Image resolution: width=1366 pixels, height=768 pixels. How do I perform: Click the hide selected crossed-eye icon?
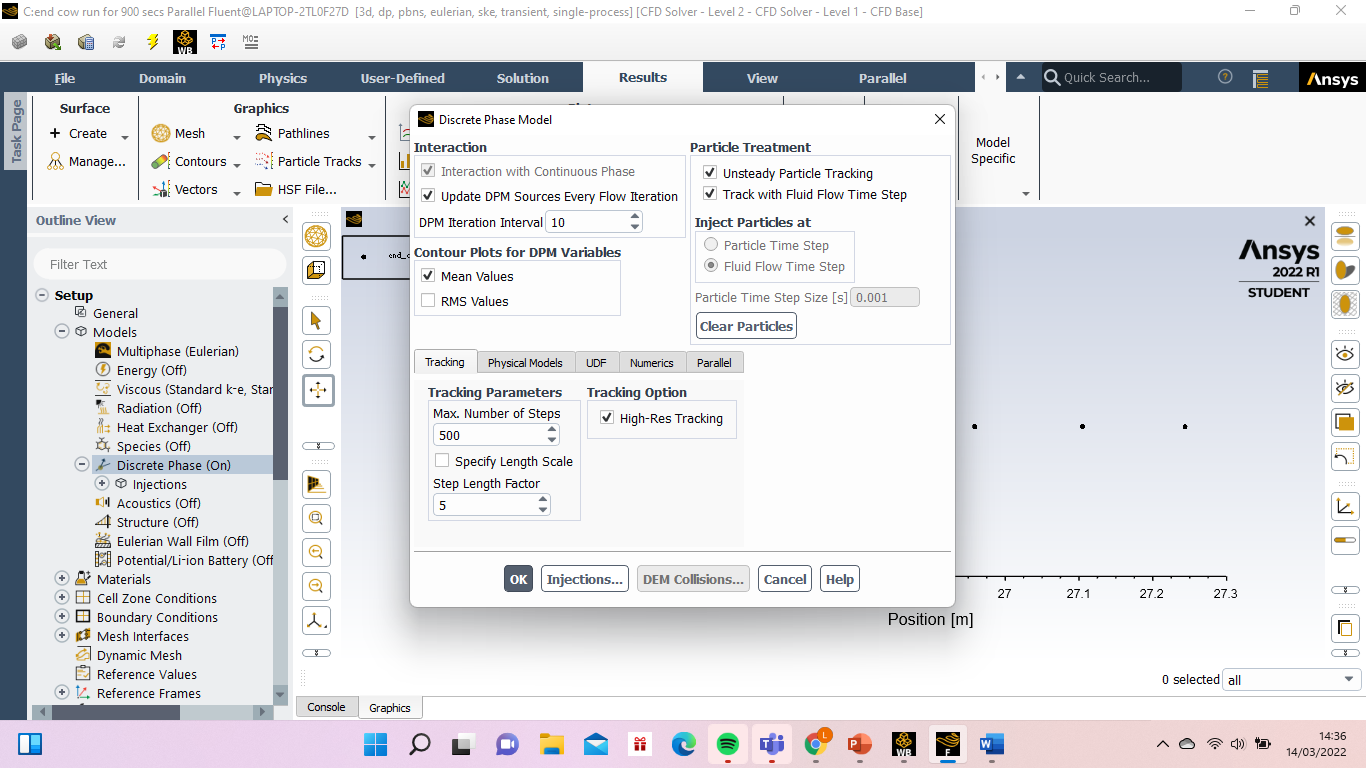[x=1345, y=388]
